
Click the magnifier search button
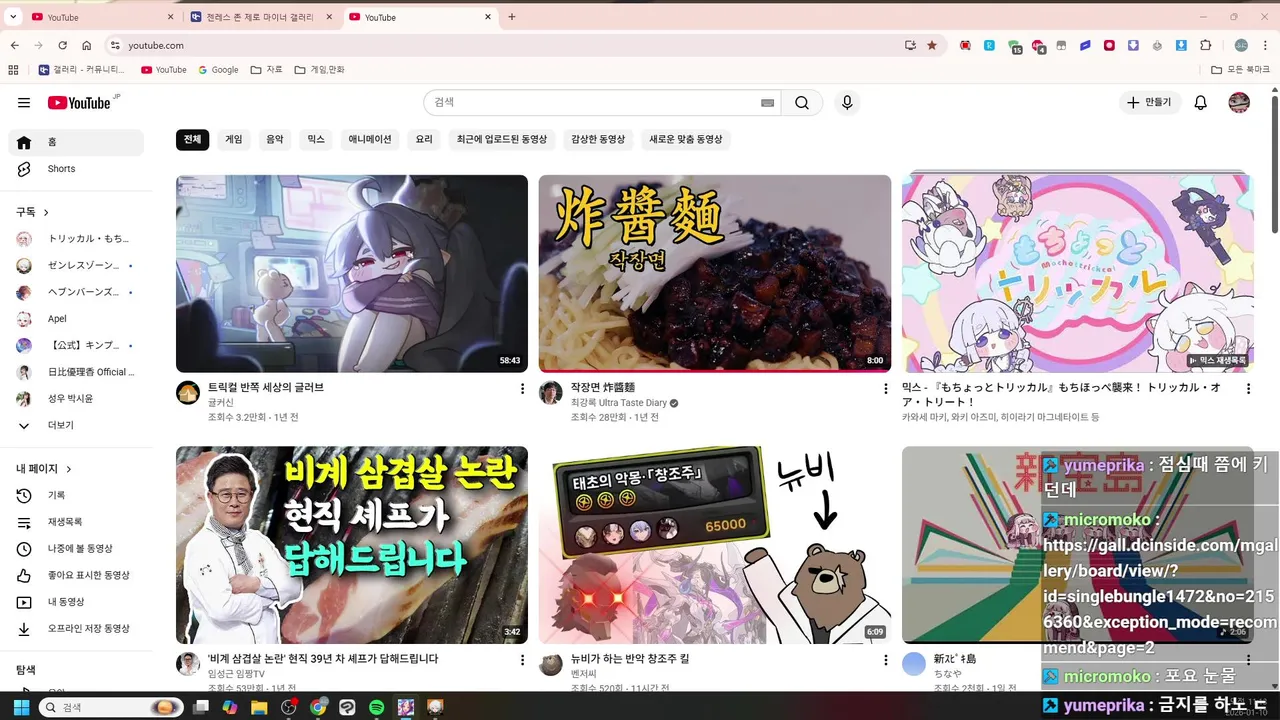coord(802,103)
